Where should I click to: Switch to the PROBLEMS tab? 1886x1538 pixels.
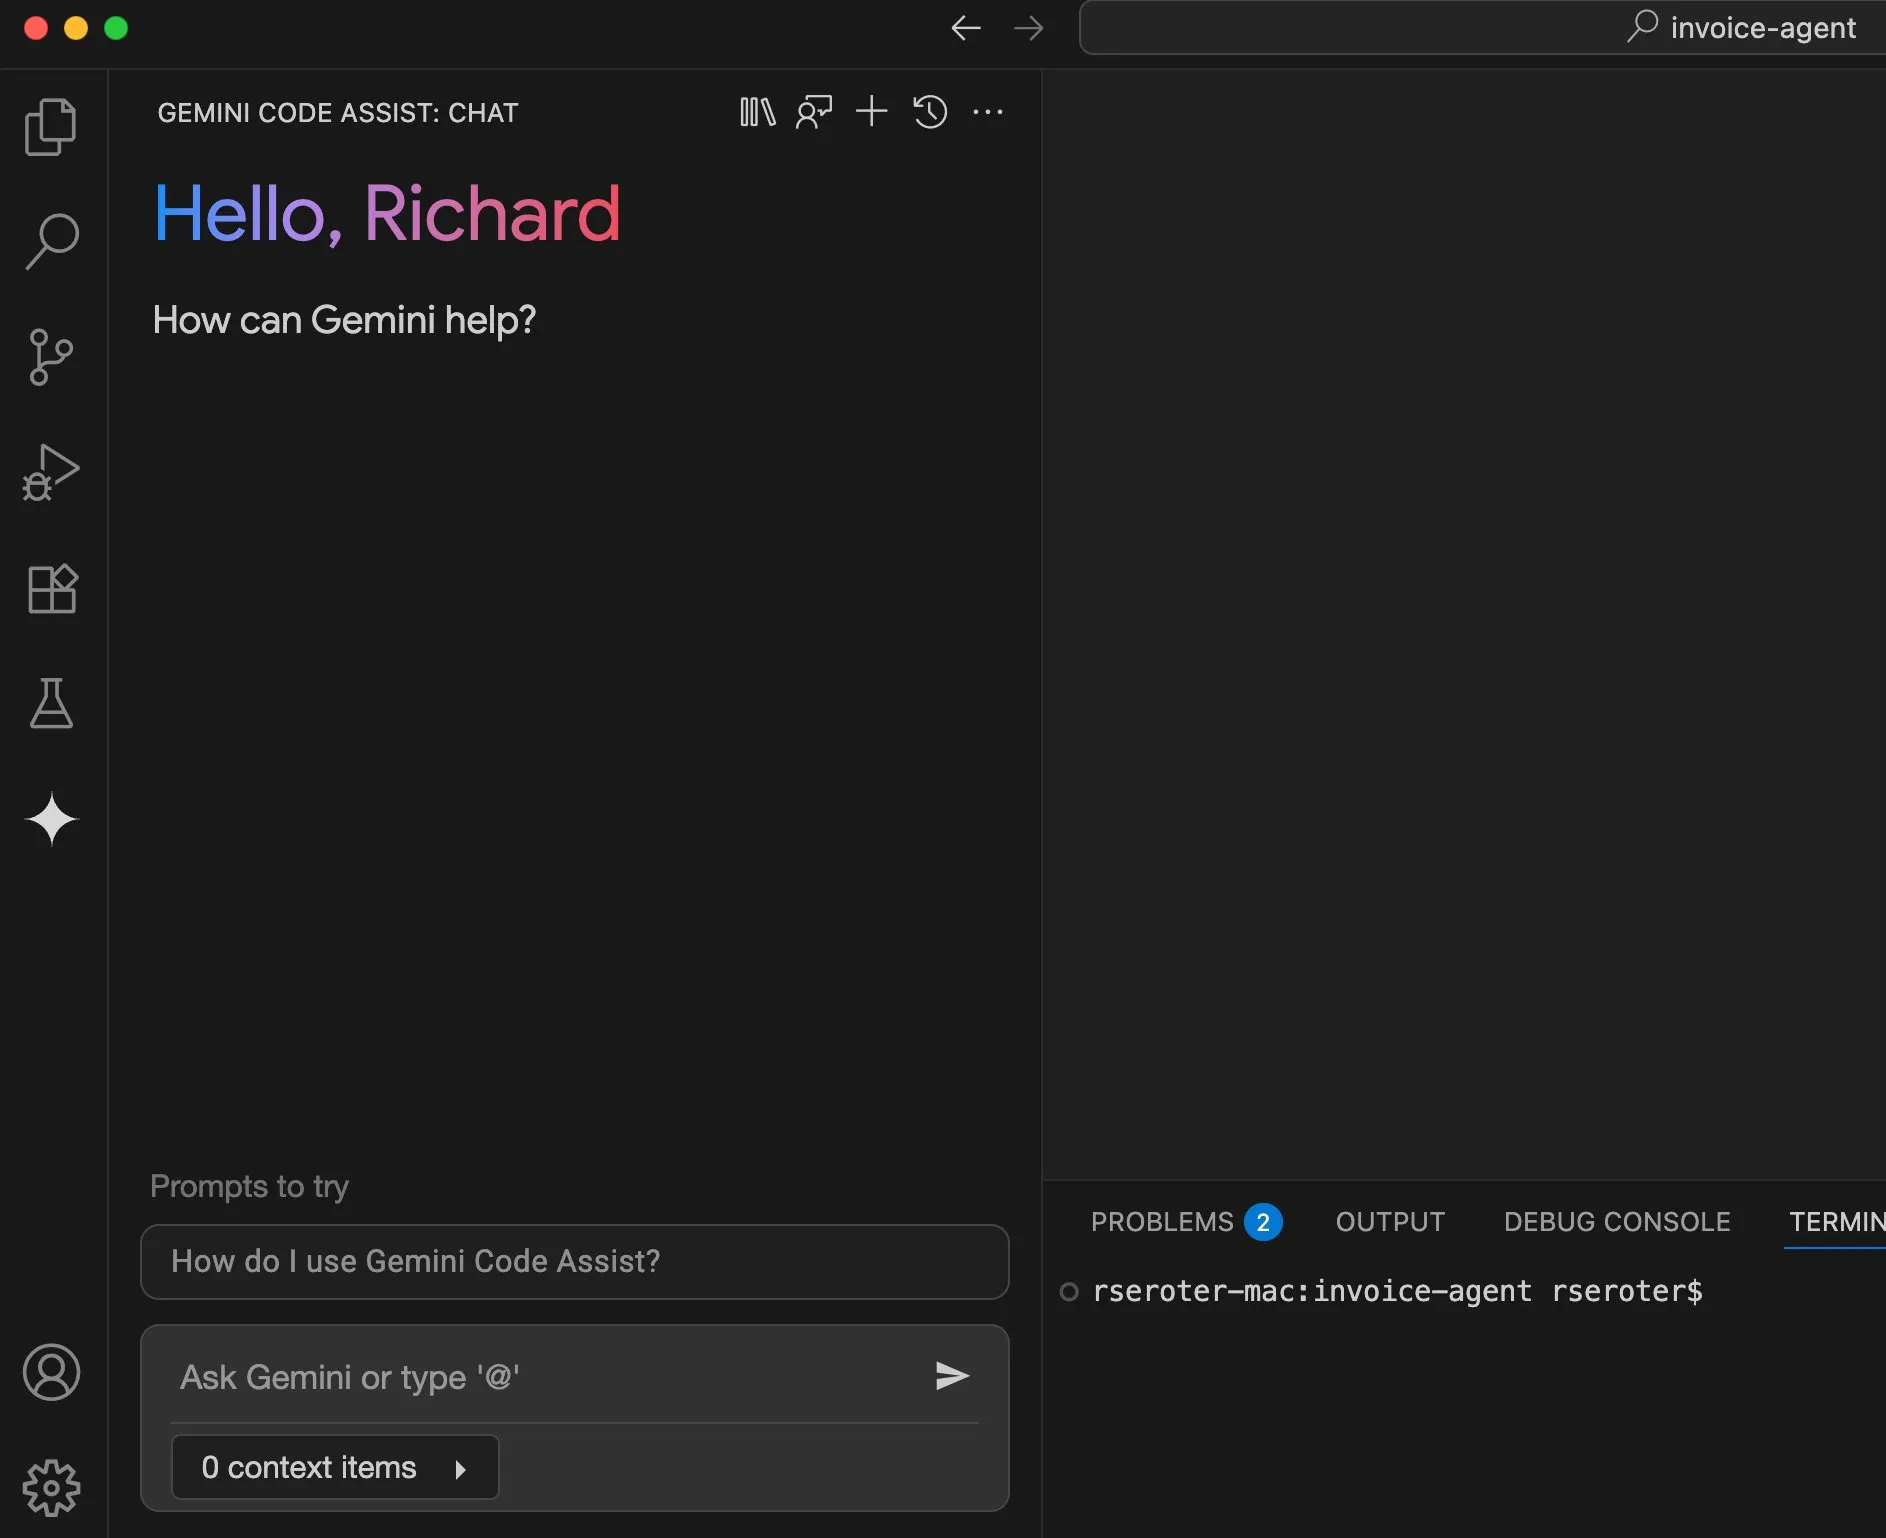coord(1162,1222)
